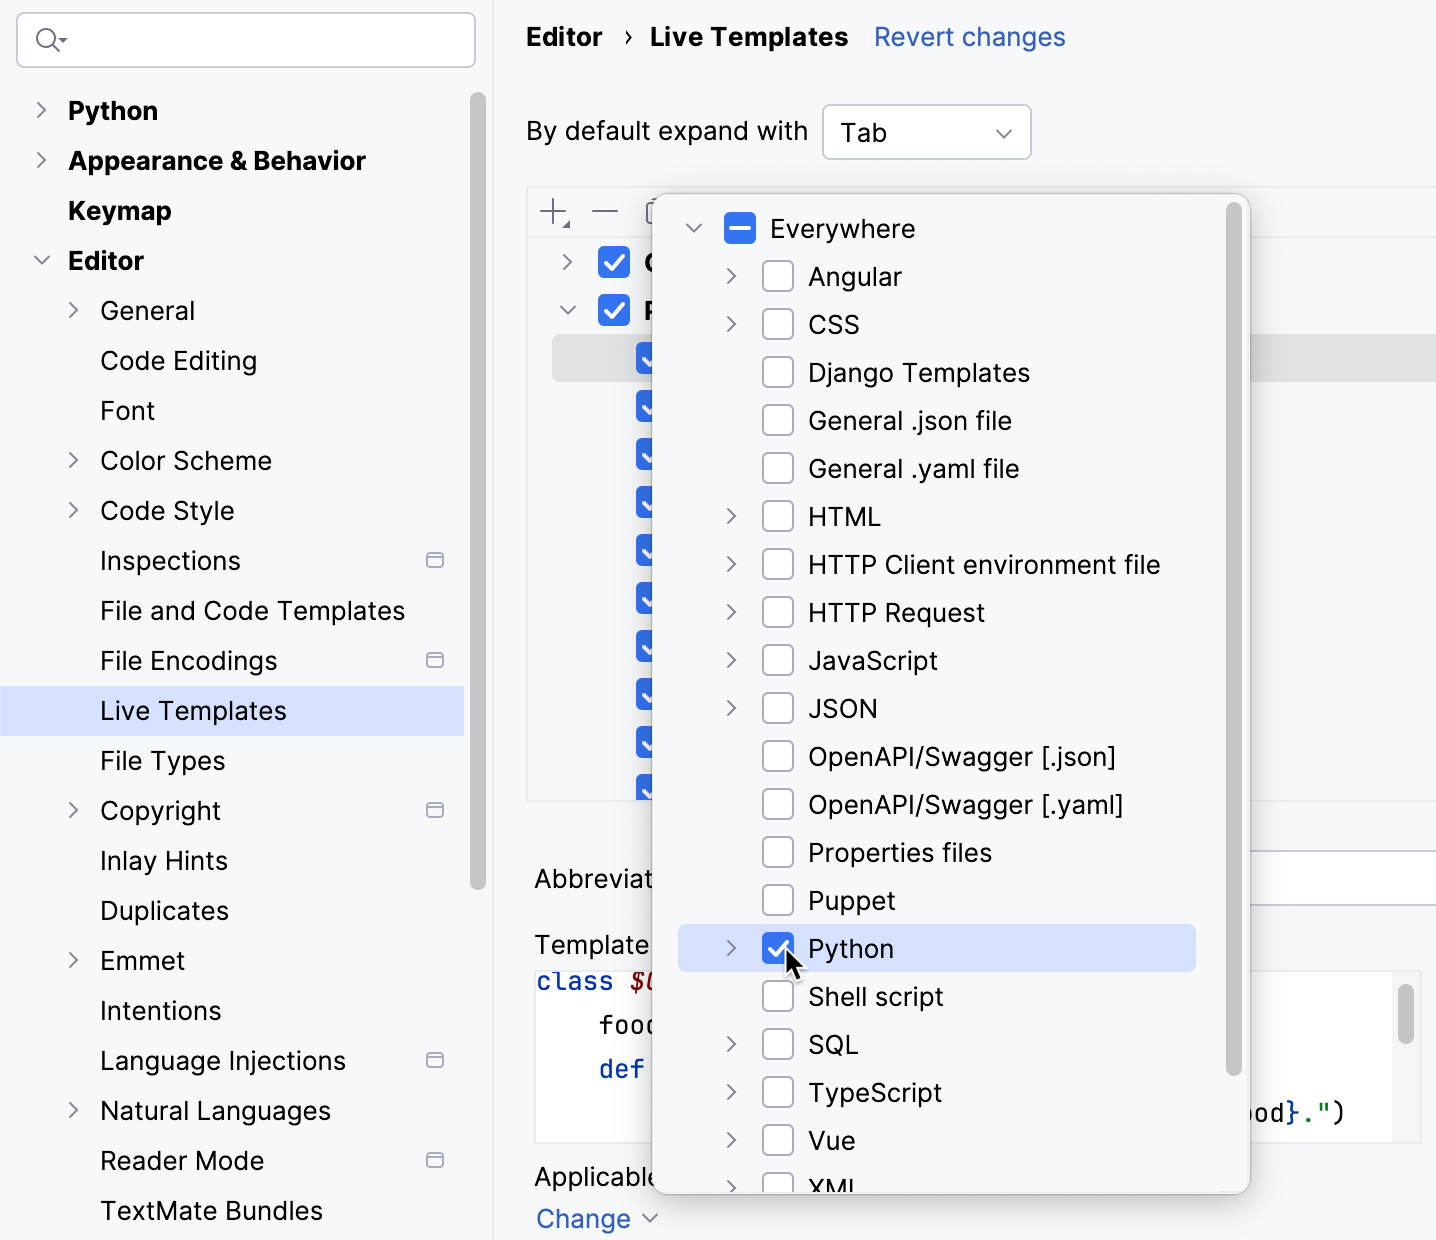The height and width of the screenshot is (1240, 1436).
Task: Uncheck the Python context checkbox
Action: pos(778,948)
